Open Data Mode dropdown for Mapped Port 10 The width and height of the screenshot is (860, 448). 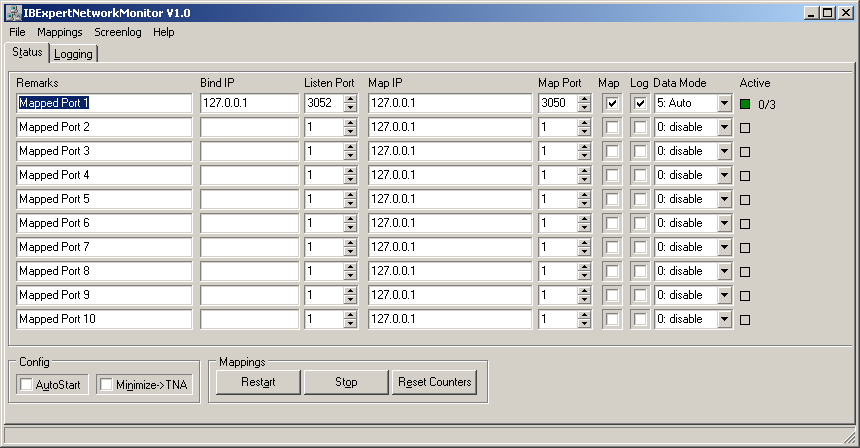[x=725, y=319]
